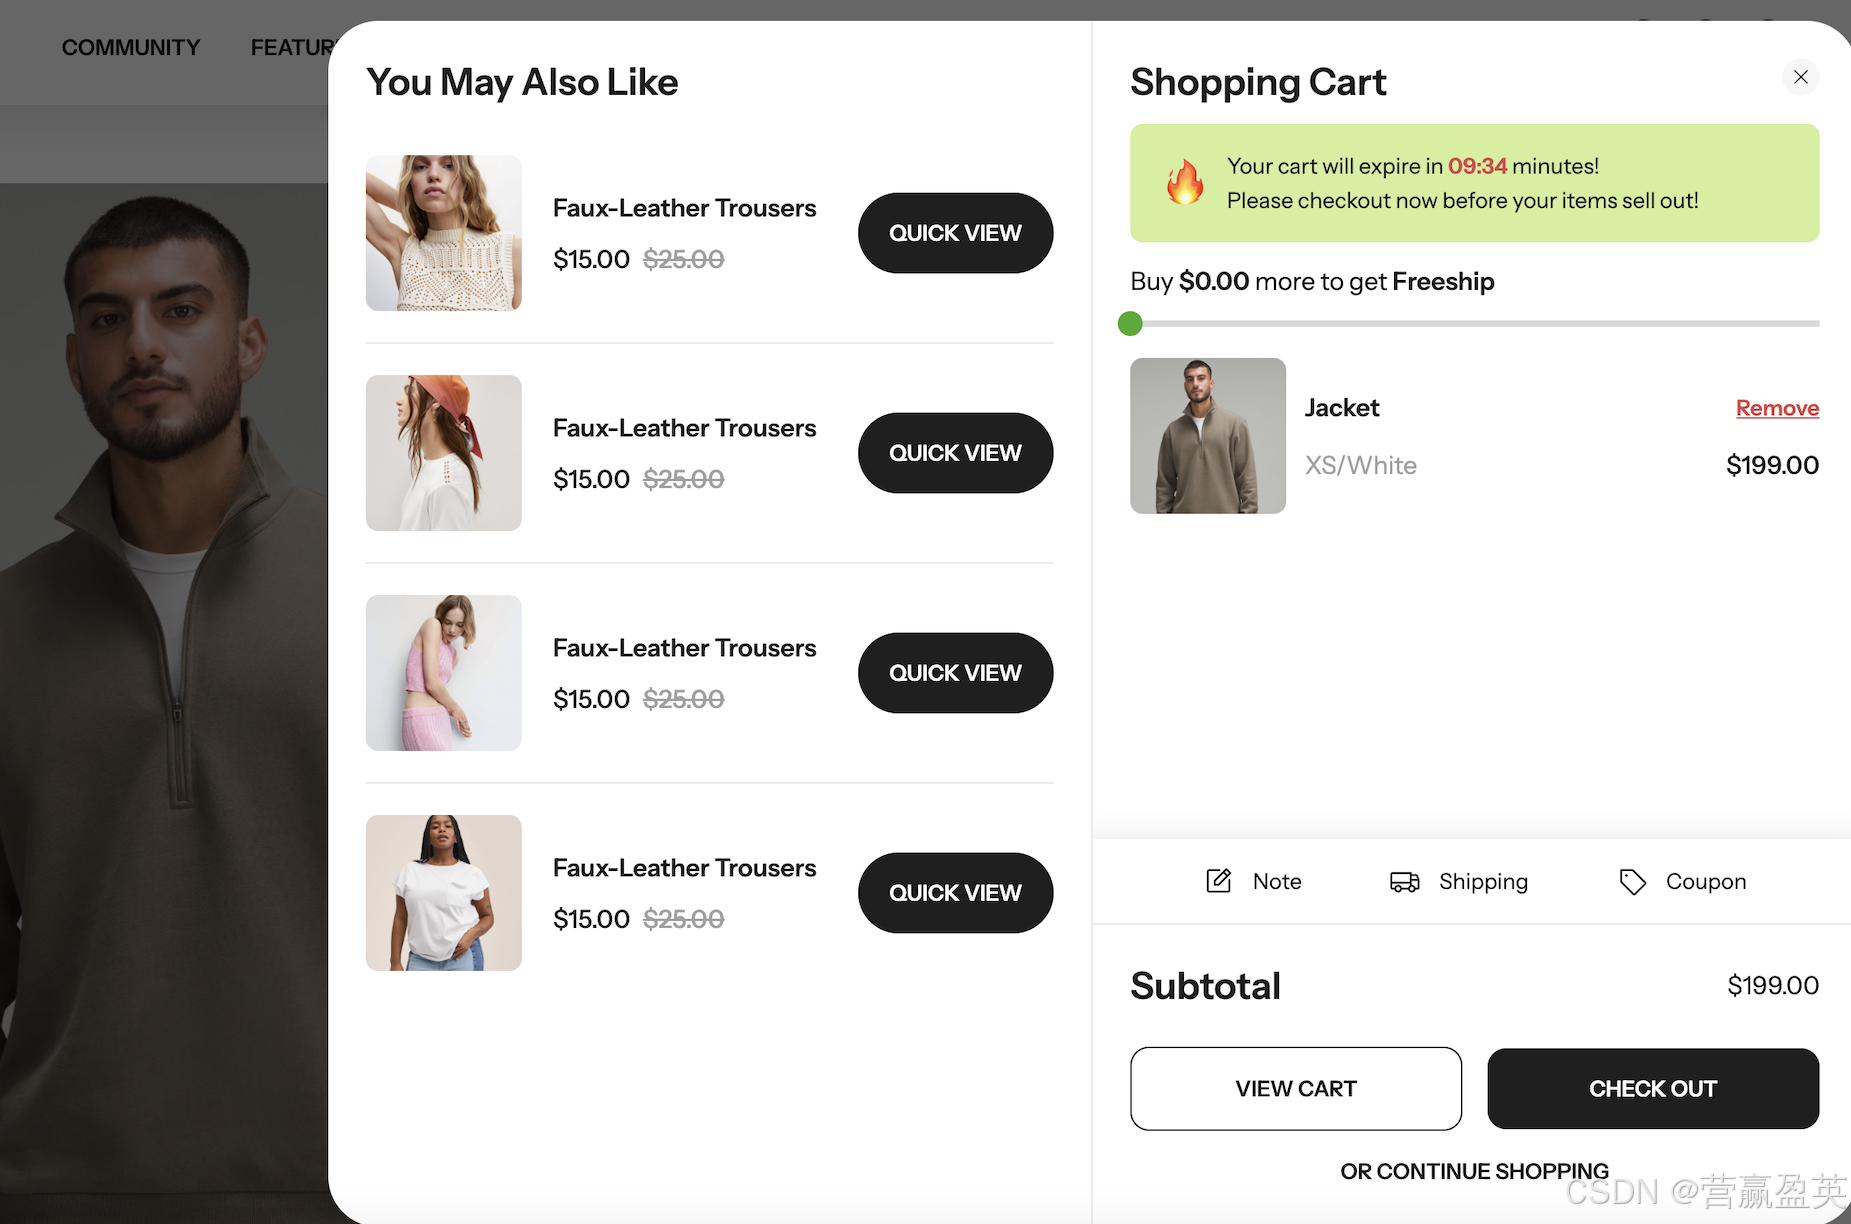
Task: Open the Coupon entry
Action: pos(1681,881)
